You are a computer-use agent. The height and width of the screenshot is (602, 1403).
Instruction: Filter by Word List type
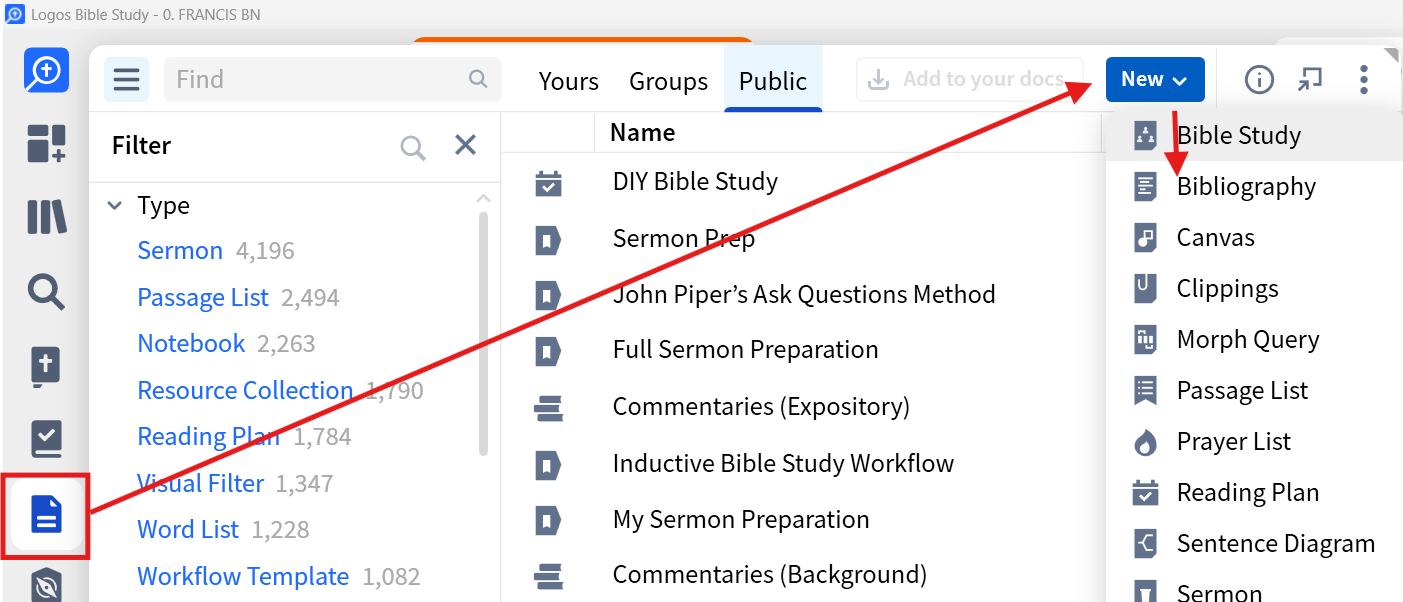[x=188, y=529]
